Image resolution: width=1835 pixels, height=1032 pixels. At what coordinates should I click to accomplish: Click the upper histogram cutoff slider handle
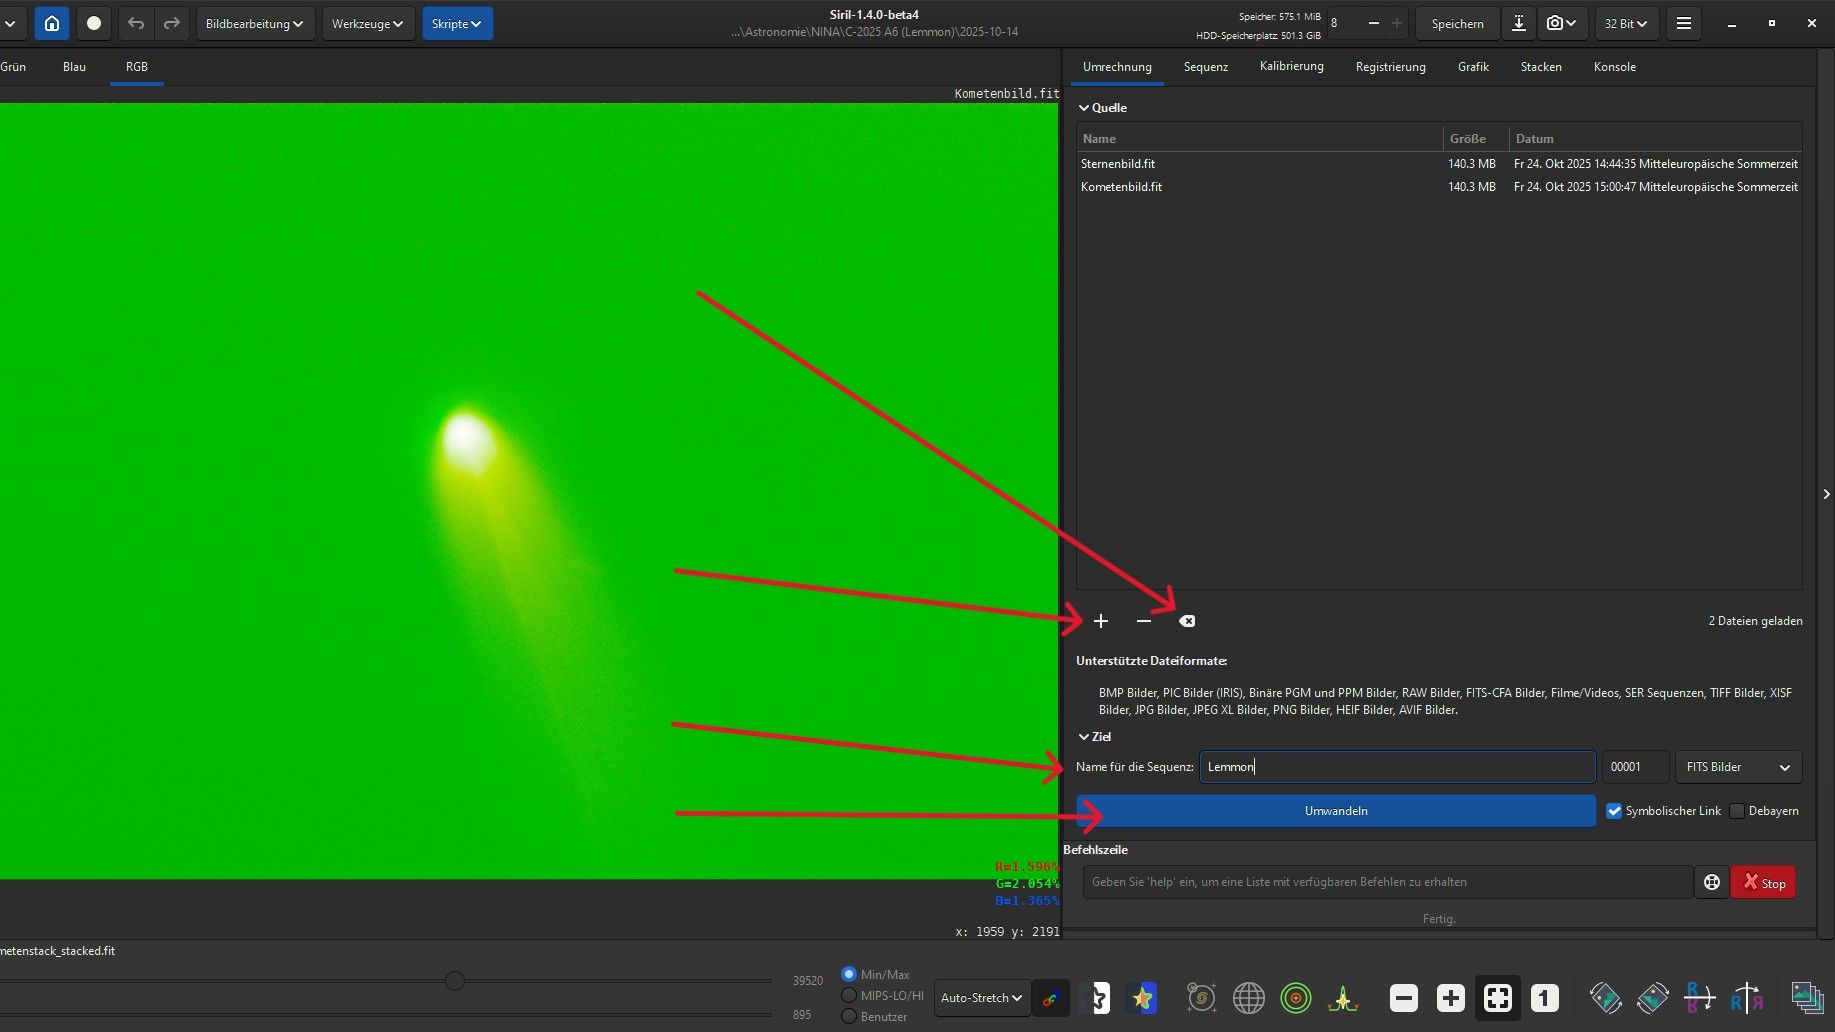point(455,981)
